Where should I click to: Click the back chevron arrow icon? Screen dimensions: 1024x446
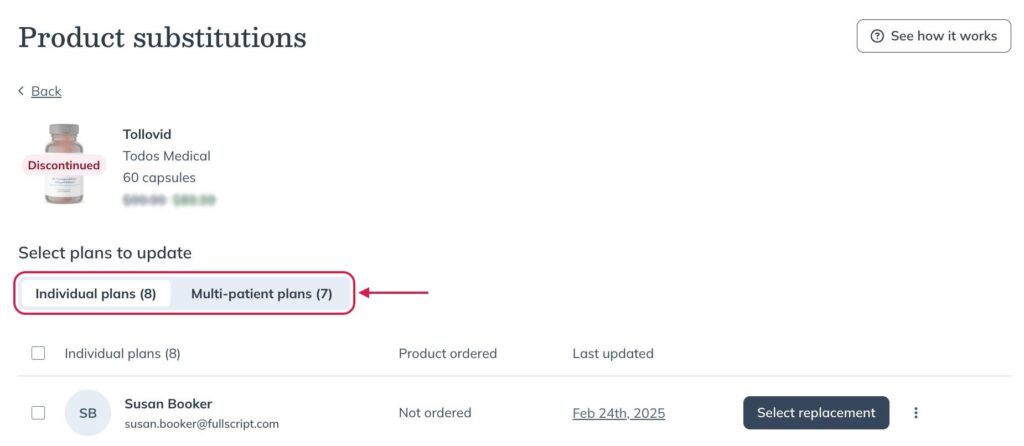tap(21, 91)
